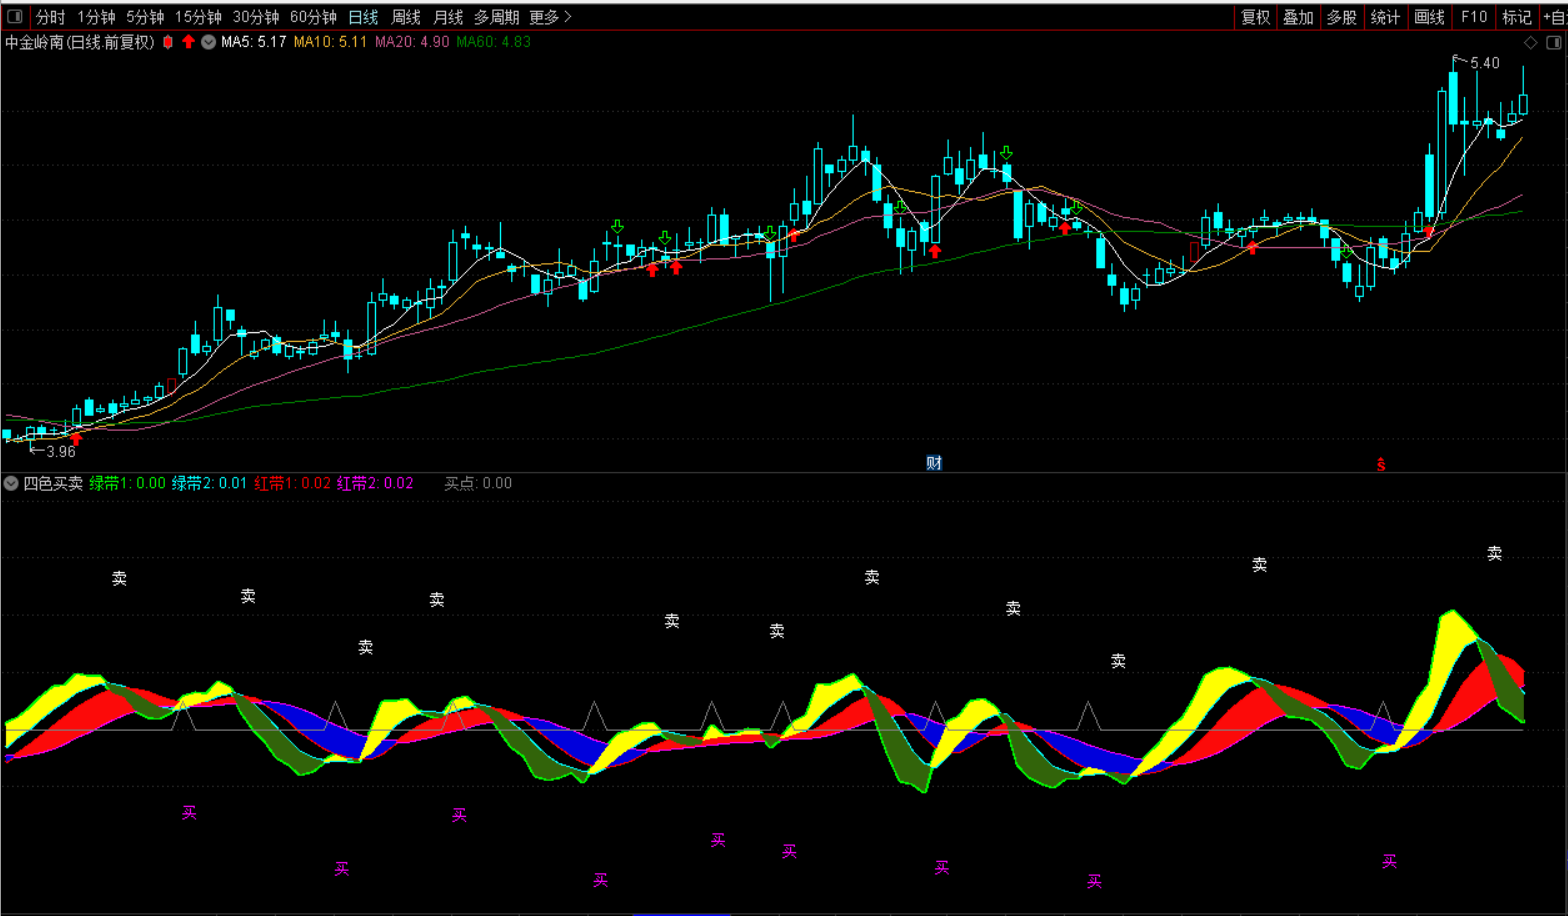
Task: Click the 叠加 overlay button
Action: pos(1299,17)
